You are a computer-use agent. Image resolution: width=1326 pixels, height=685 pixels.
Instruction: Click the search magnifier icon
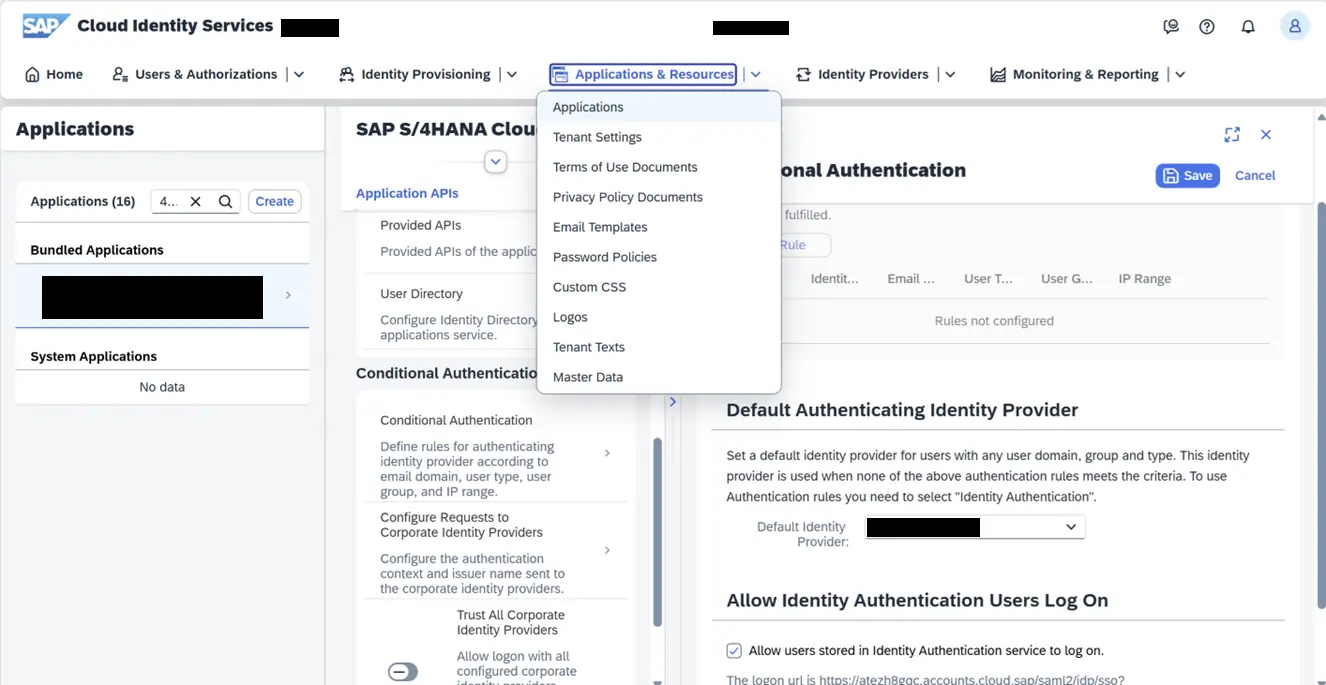[x=226, y=201]
